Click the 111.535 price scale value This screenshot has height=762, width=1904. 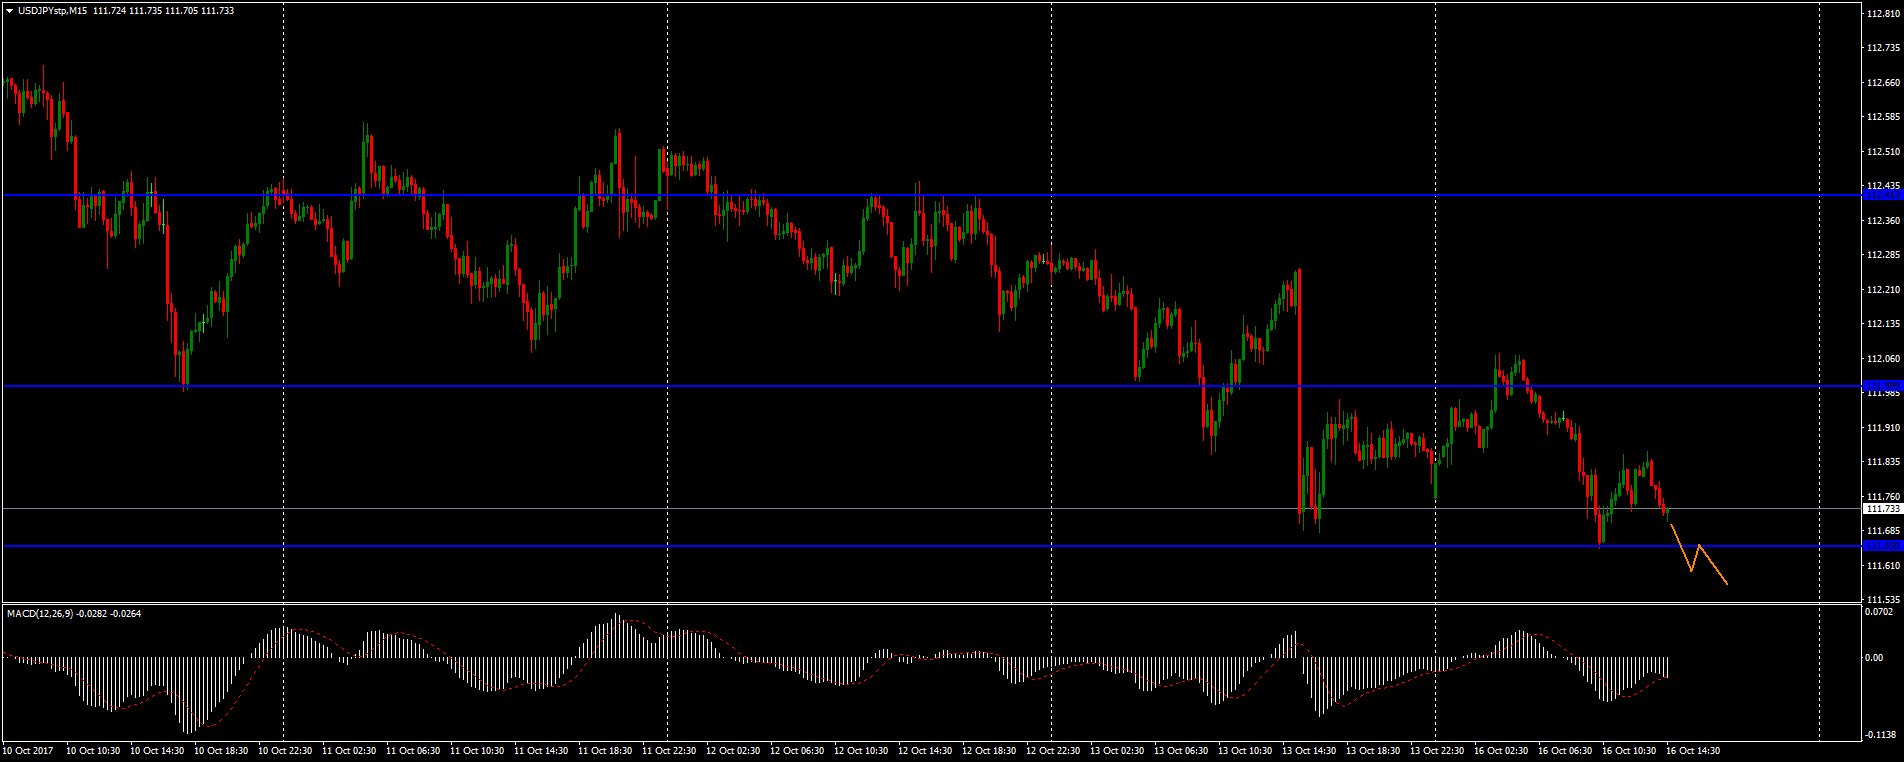pos(1882,600)
